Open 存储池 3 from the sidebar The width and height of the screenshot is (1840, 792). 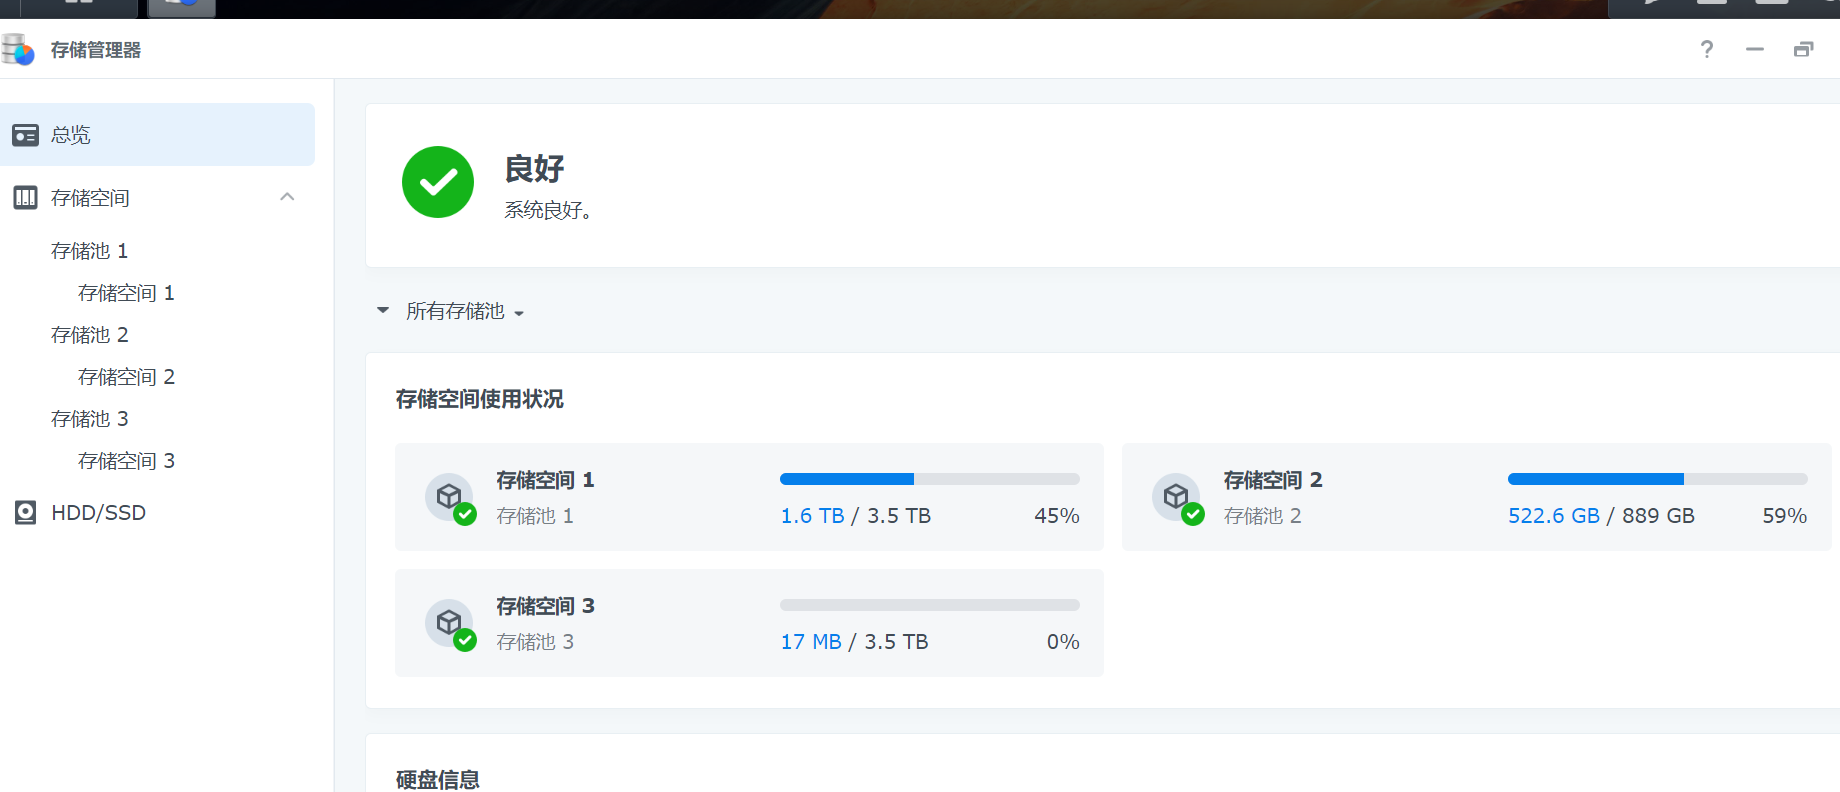(89, 419)
